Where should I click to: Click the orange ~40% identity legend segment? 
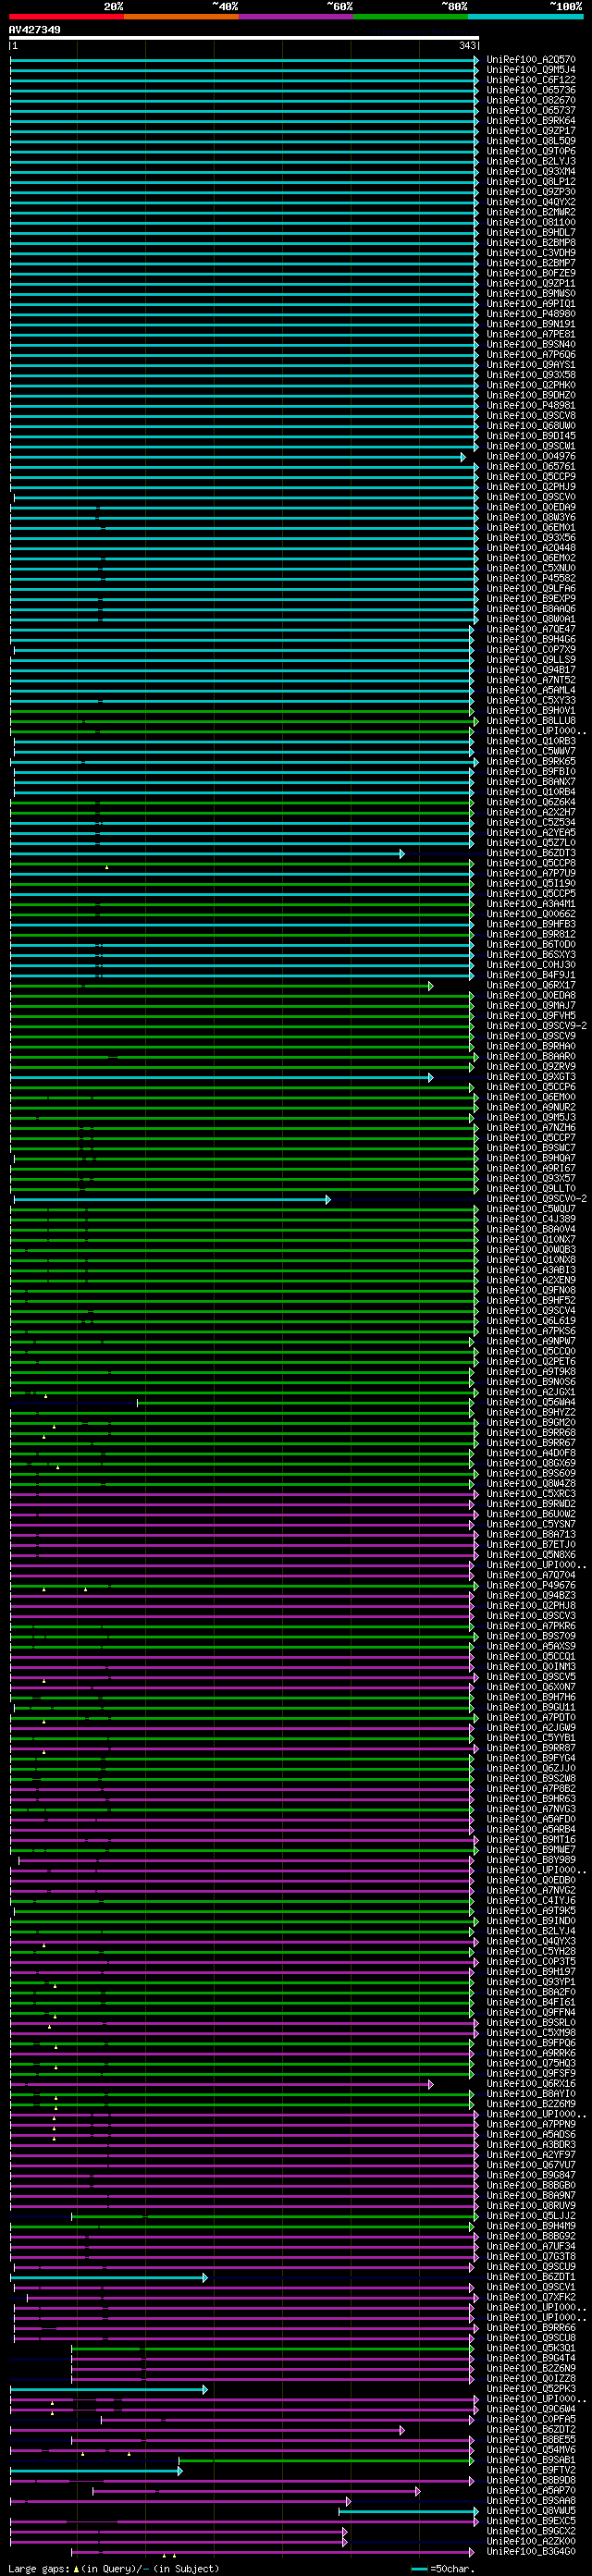coord(181,16)
